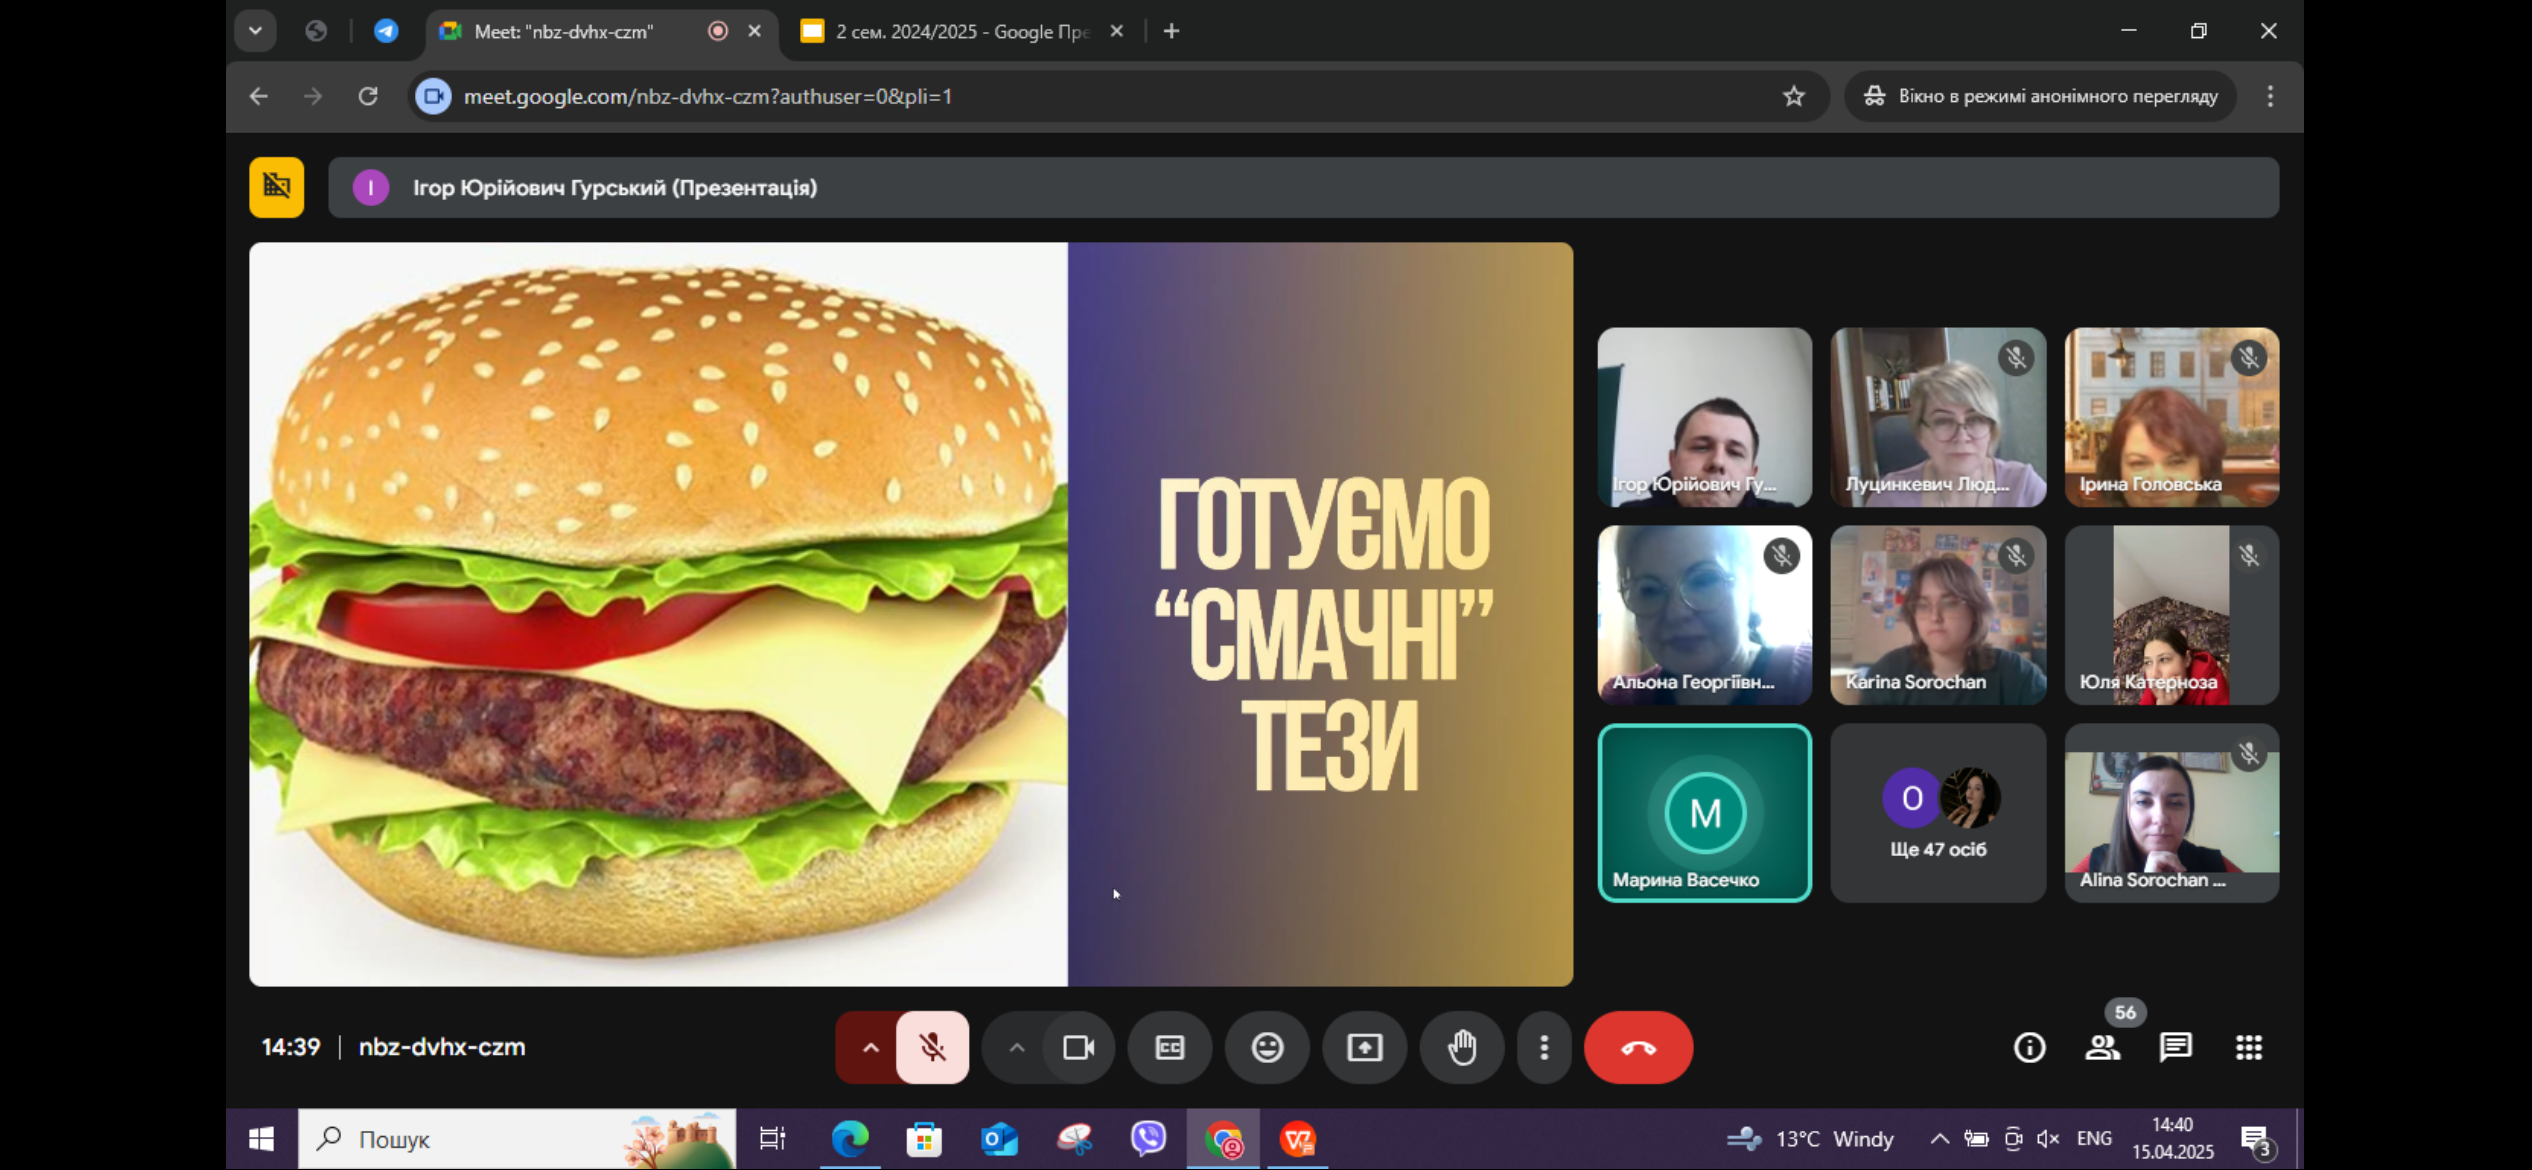Click the Марина Васечко participant tile

point(1704,813)
